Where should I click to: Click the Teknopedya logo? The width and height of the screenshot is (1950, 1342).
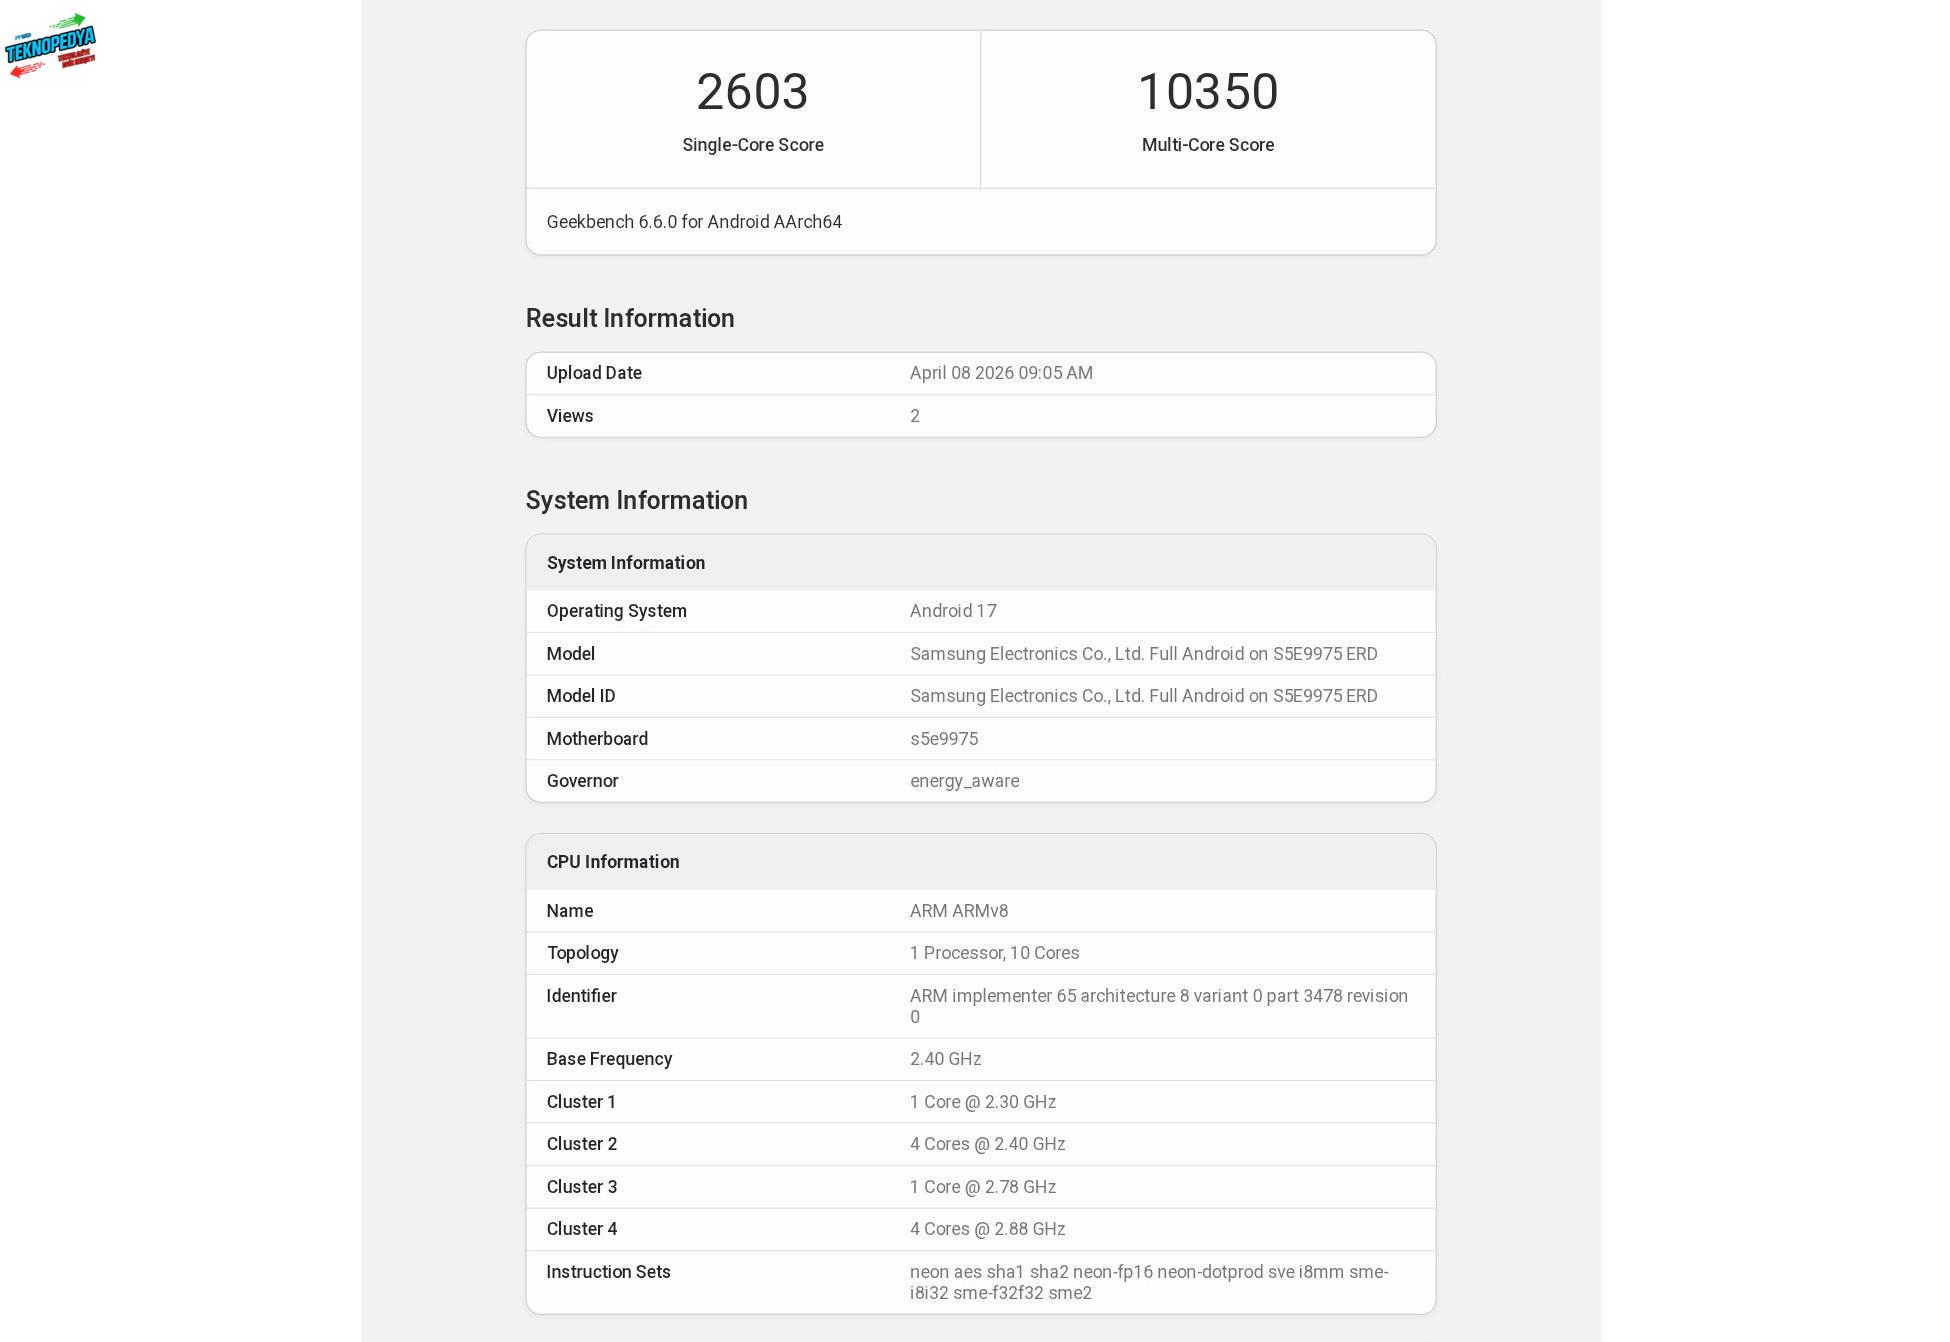click(x=50, y=45)
